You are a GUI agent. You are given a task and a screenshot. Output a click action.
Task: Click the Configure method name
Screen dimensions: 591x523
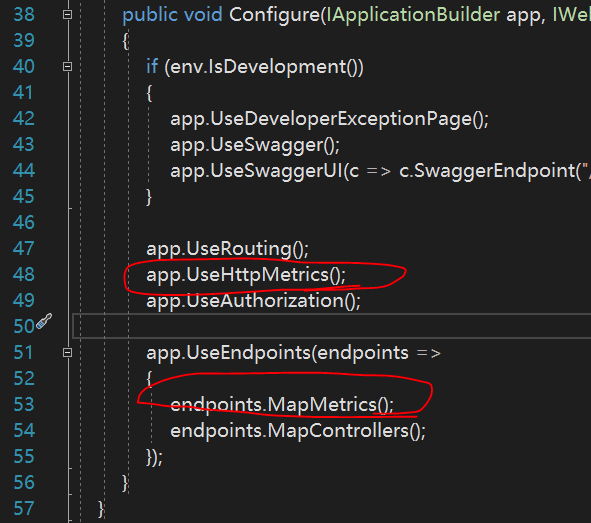274,15
